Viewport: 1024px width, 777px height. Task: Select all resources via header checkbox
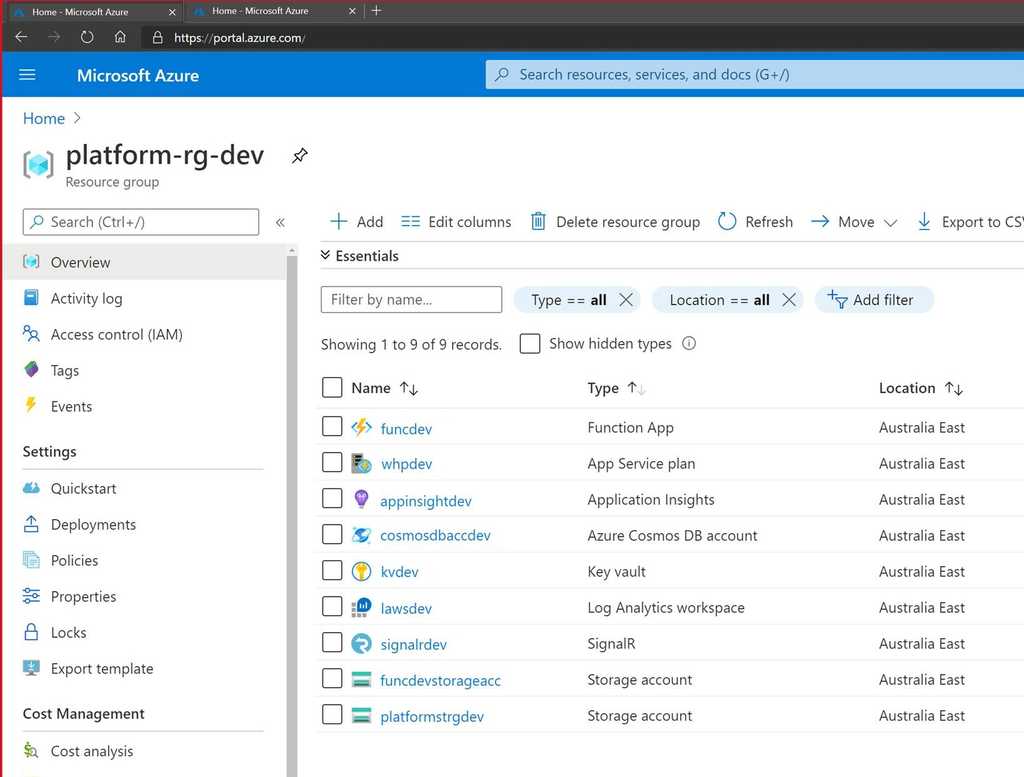pos(332,387)
